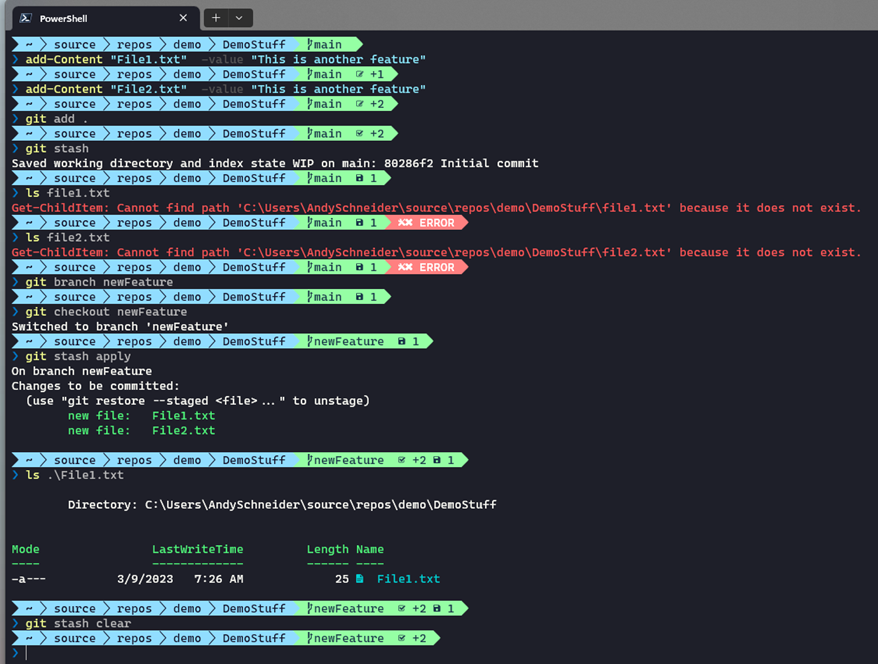Click the second red ERROR badge after ls file2.txt

tap(426, 268)
